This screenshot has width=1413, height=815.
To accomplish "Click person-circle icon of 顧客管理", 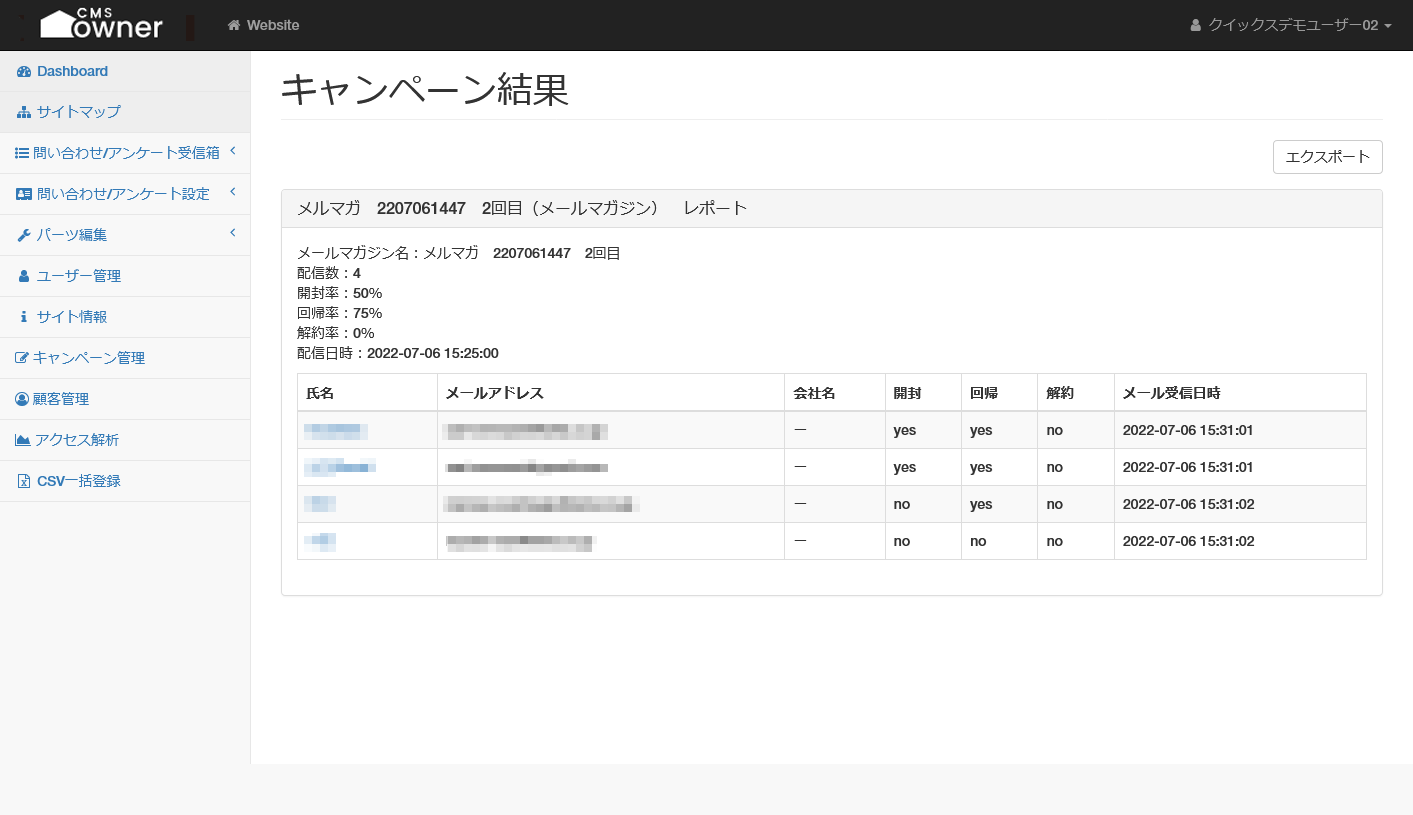I will [x=22, y=399].
